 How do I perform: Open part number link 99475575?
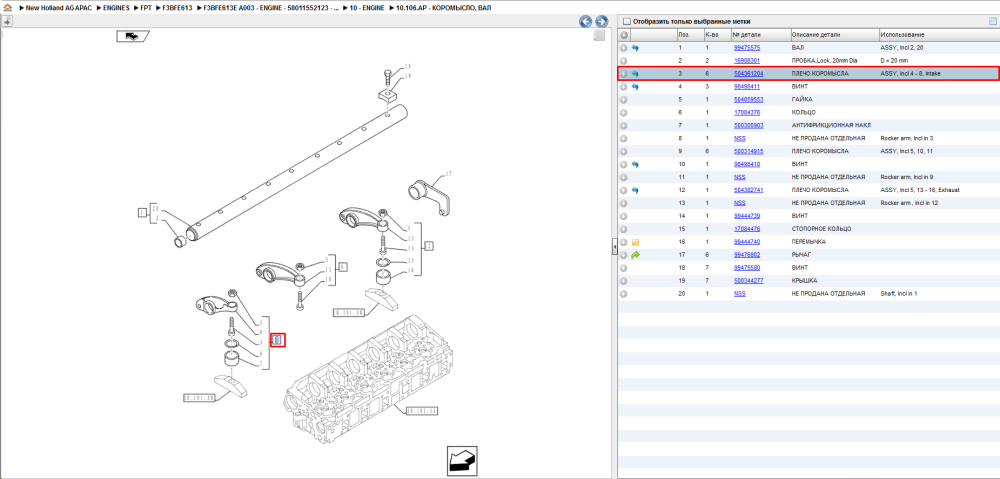tap(746, 48)
